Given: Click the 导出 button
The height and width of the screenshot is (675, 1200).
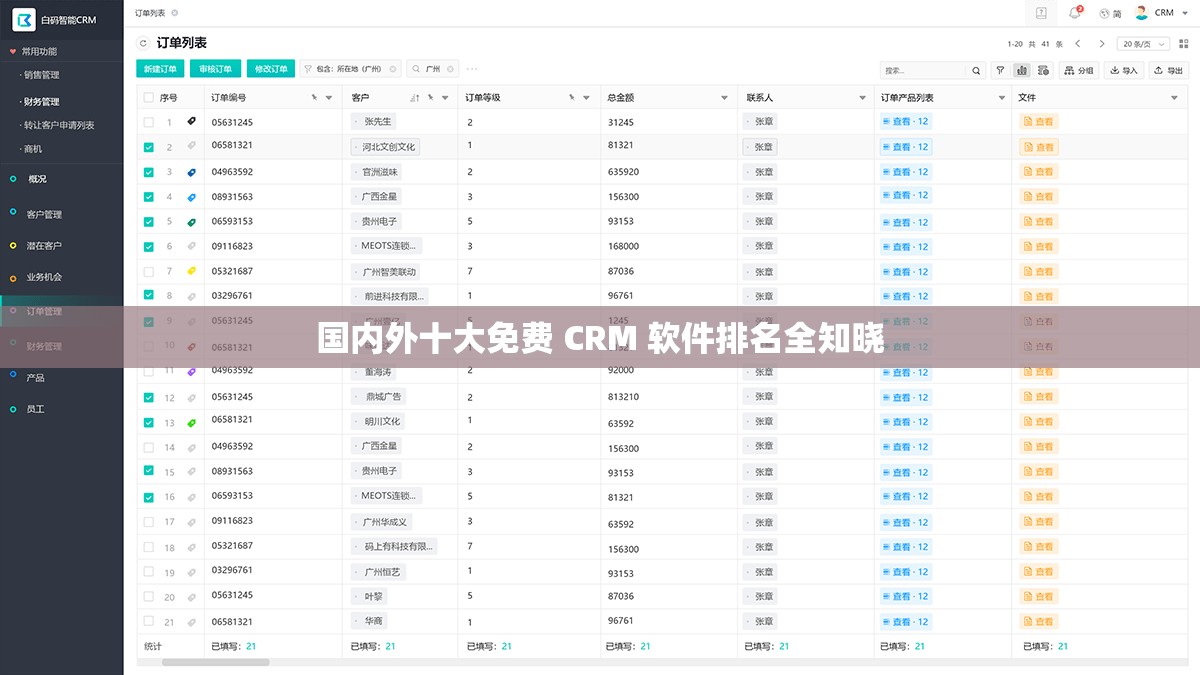Looking at the screenshot, I should click(x=1168, y=70).
